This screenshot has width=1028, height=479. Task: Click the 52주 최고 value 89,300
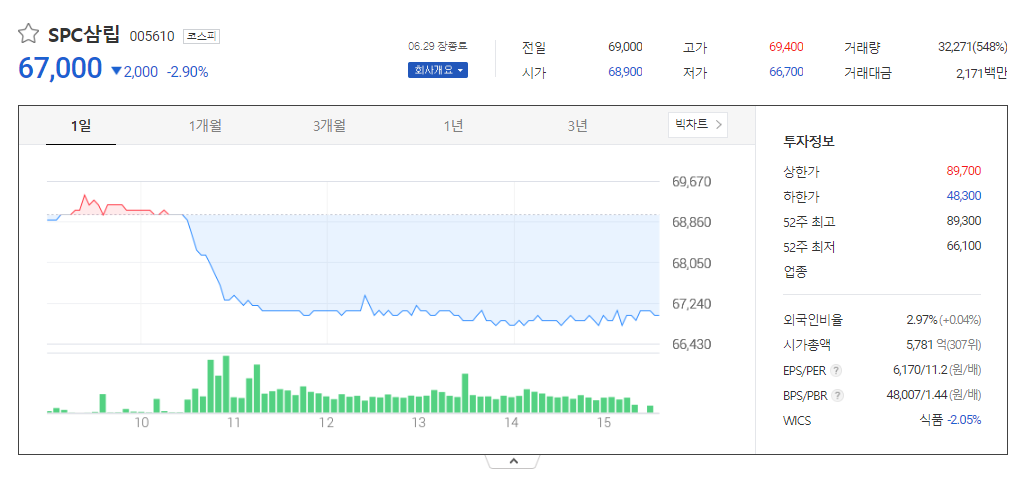point(964,221)
